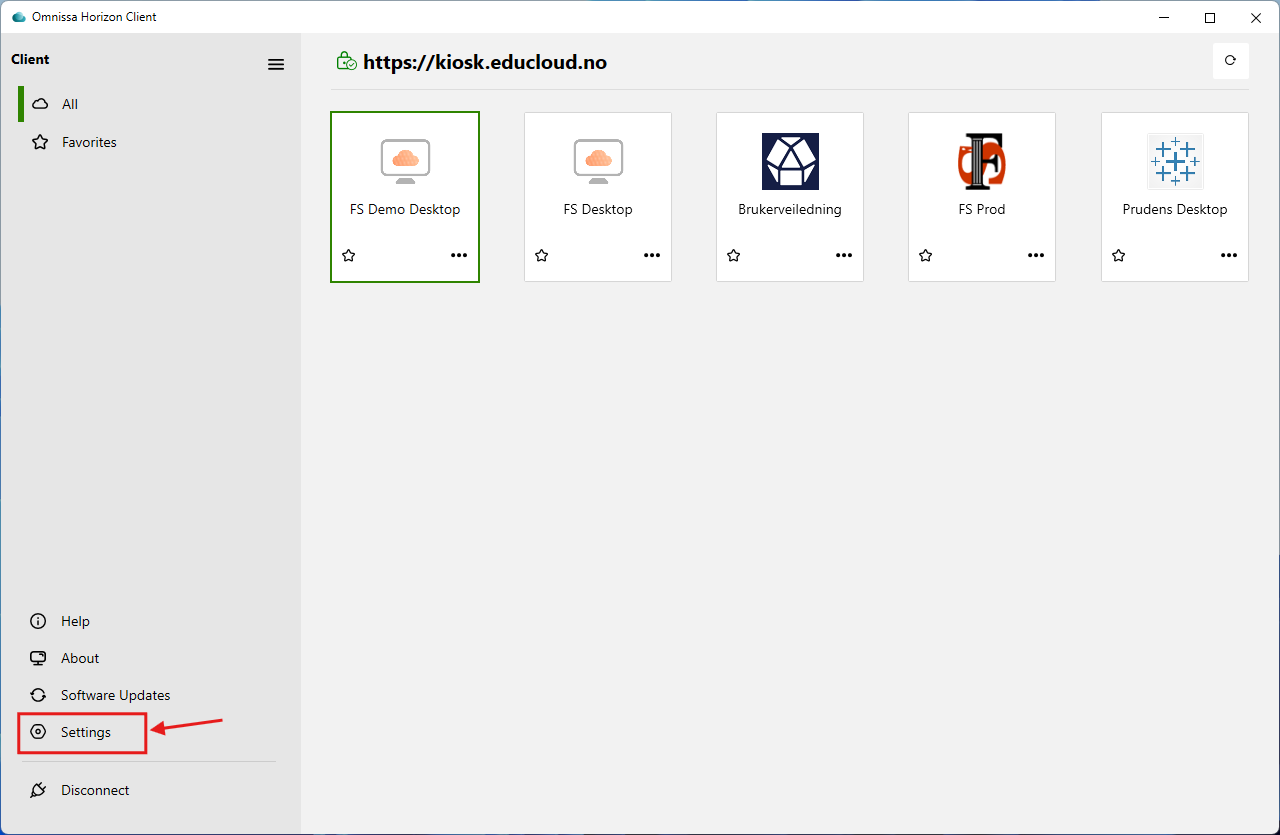Collapse the sidebar with the hamburger icon

[x=276, y=64]
